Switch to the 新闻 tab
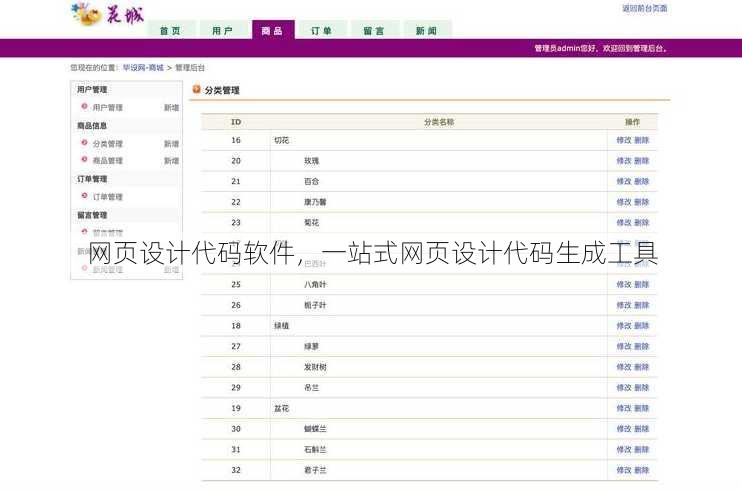 pyautogui.click(x=426, y=30)
